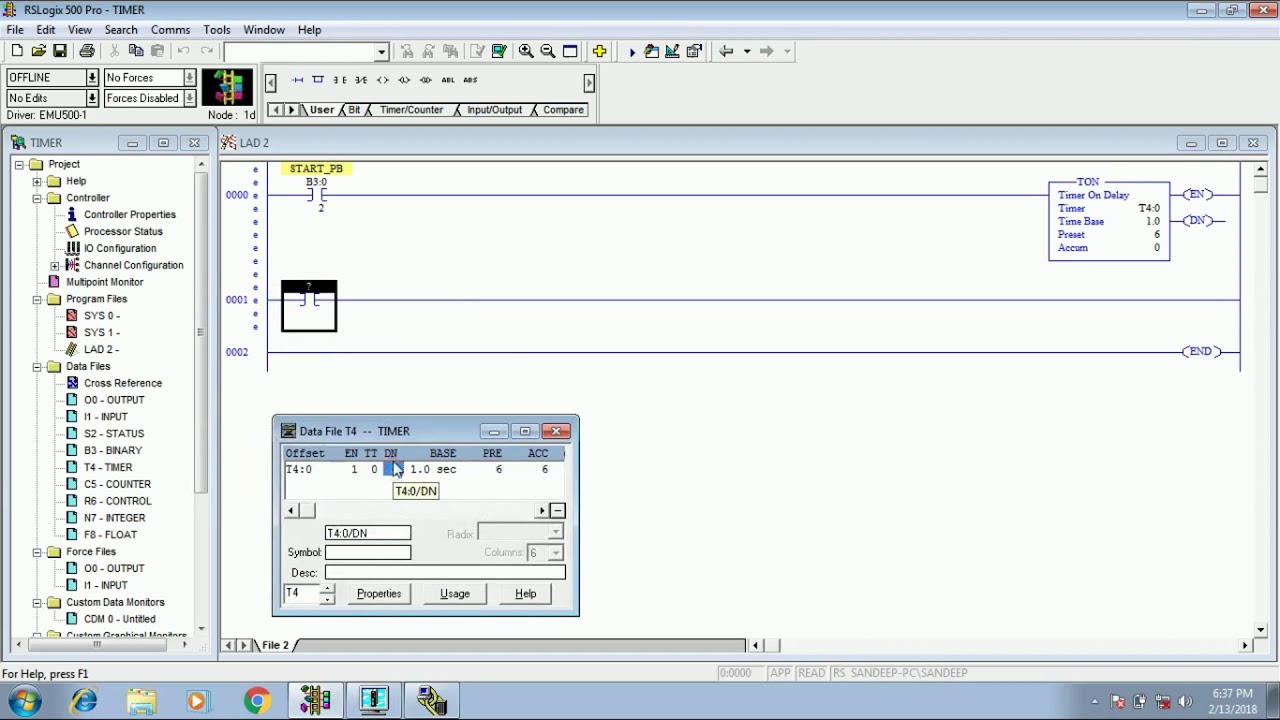The height and width of the screenshot is (720, 1280).
Task: Increment the T4 file number spinner
Action: [327, 589]
